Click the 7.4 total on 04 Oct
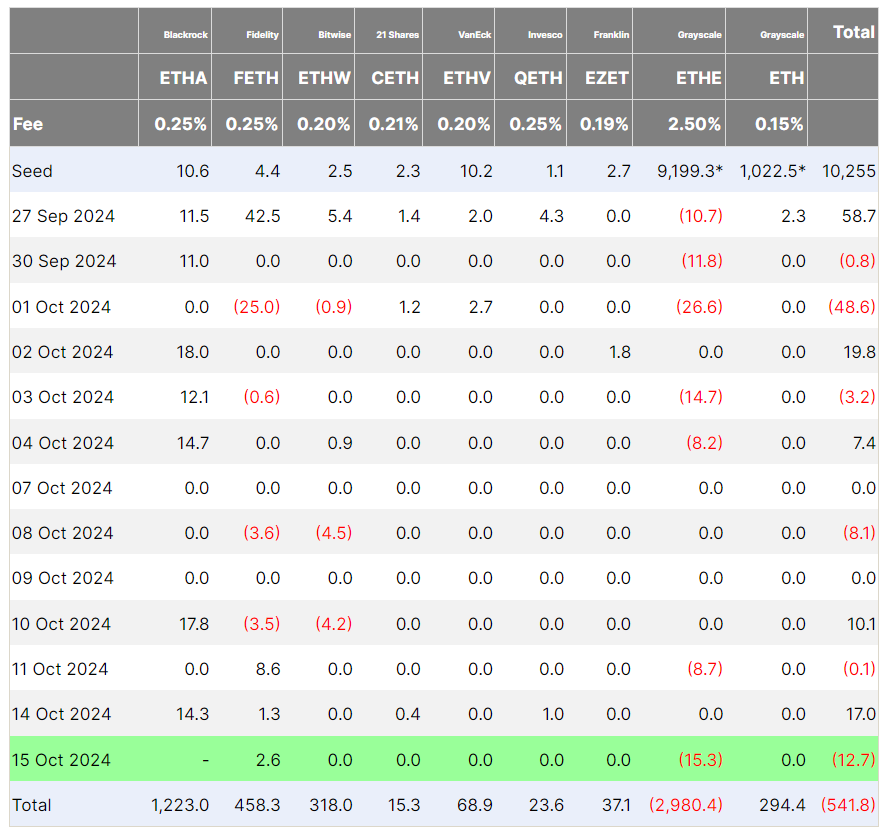Image resolution: width=888 pixels, height=837 pixels. point(865,442)
